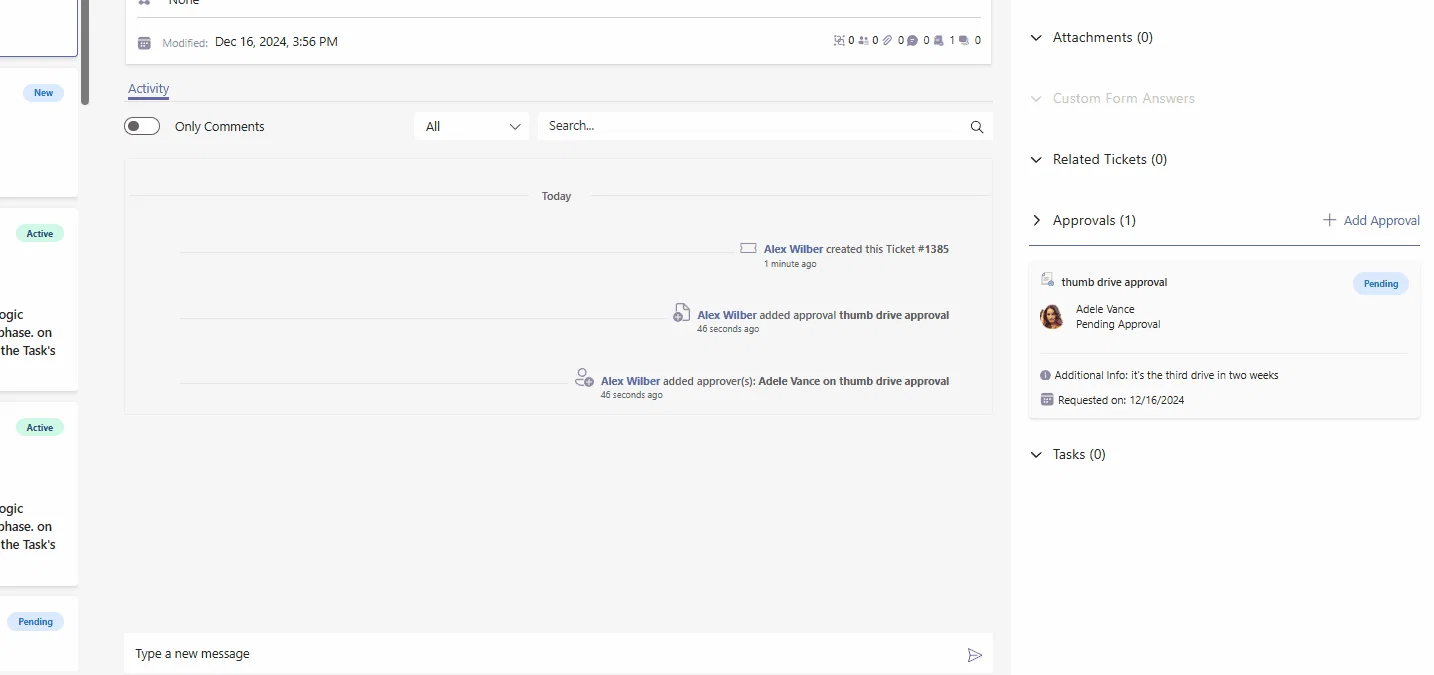Click the speech-bubble comments counter icon
The height and width of the screenshot is (675, 1434).
(912, 41)
